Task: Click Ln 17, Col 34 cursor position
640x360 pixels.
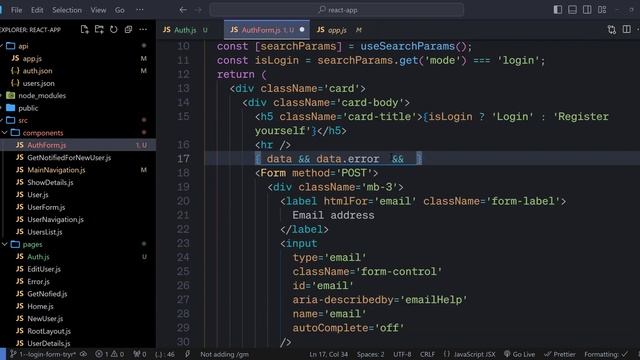Action: [x=329, y=354]
